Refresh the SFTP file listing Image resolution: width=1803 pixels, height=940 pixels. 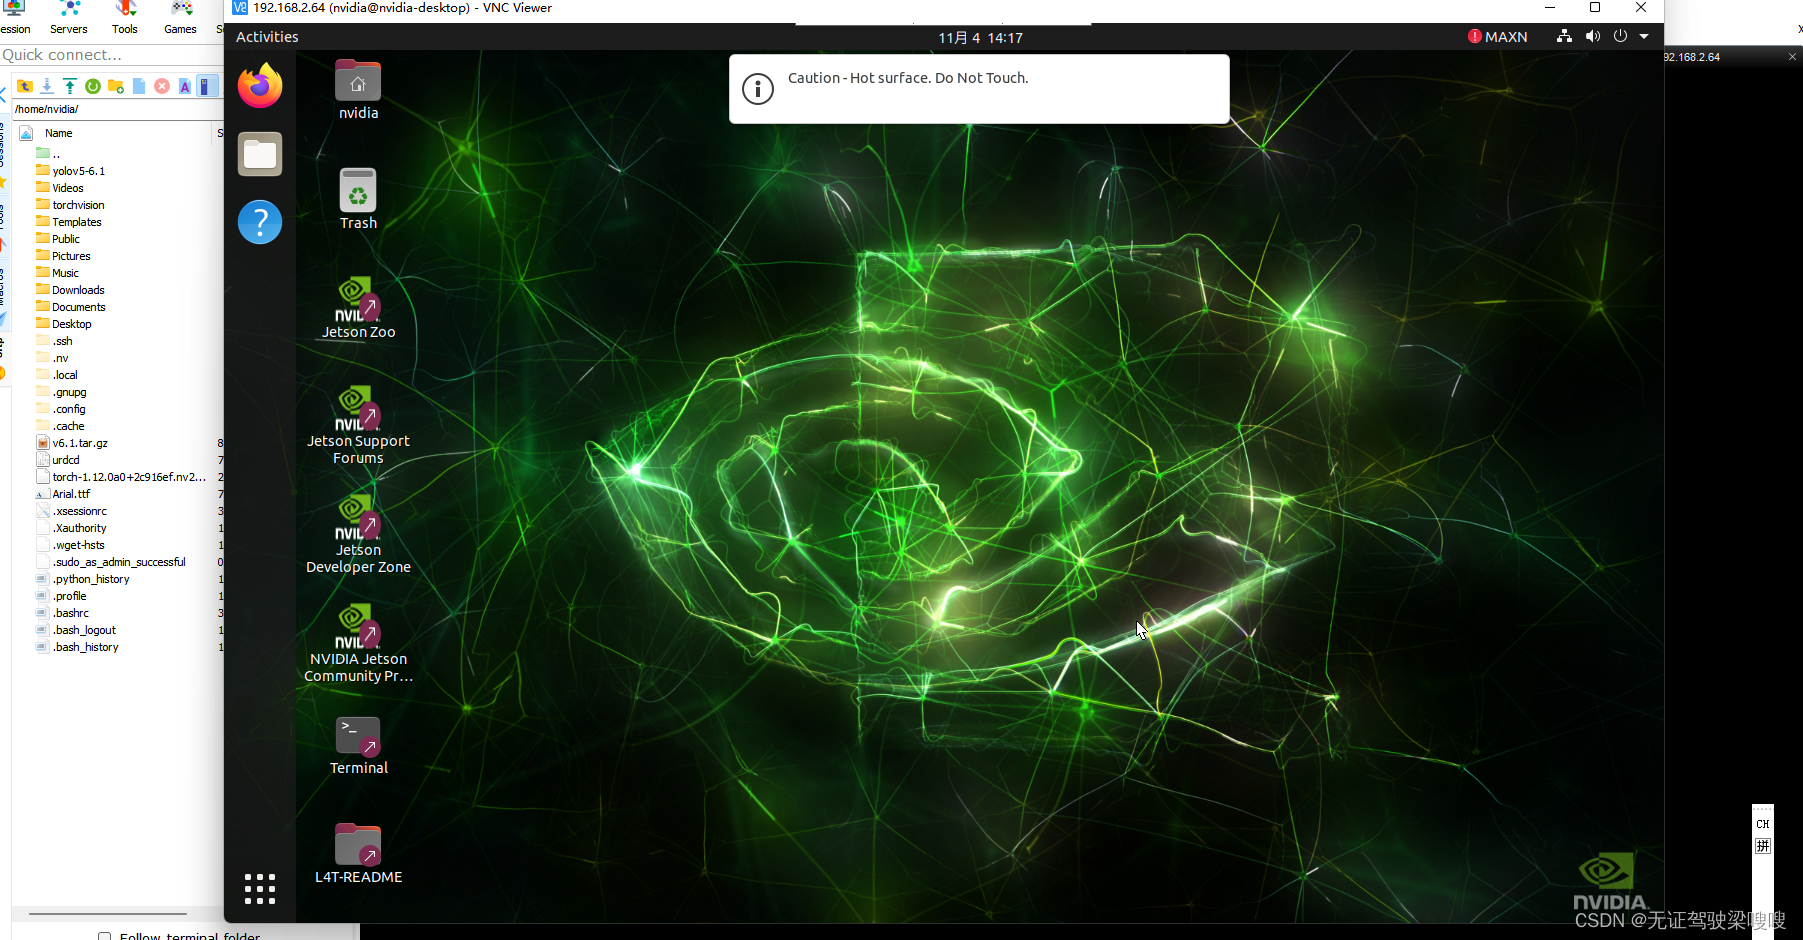click(92, 86)
